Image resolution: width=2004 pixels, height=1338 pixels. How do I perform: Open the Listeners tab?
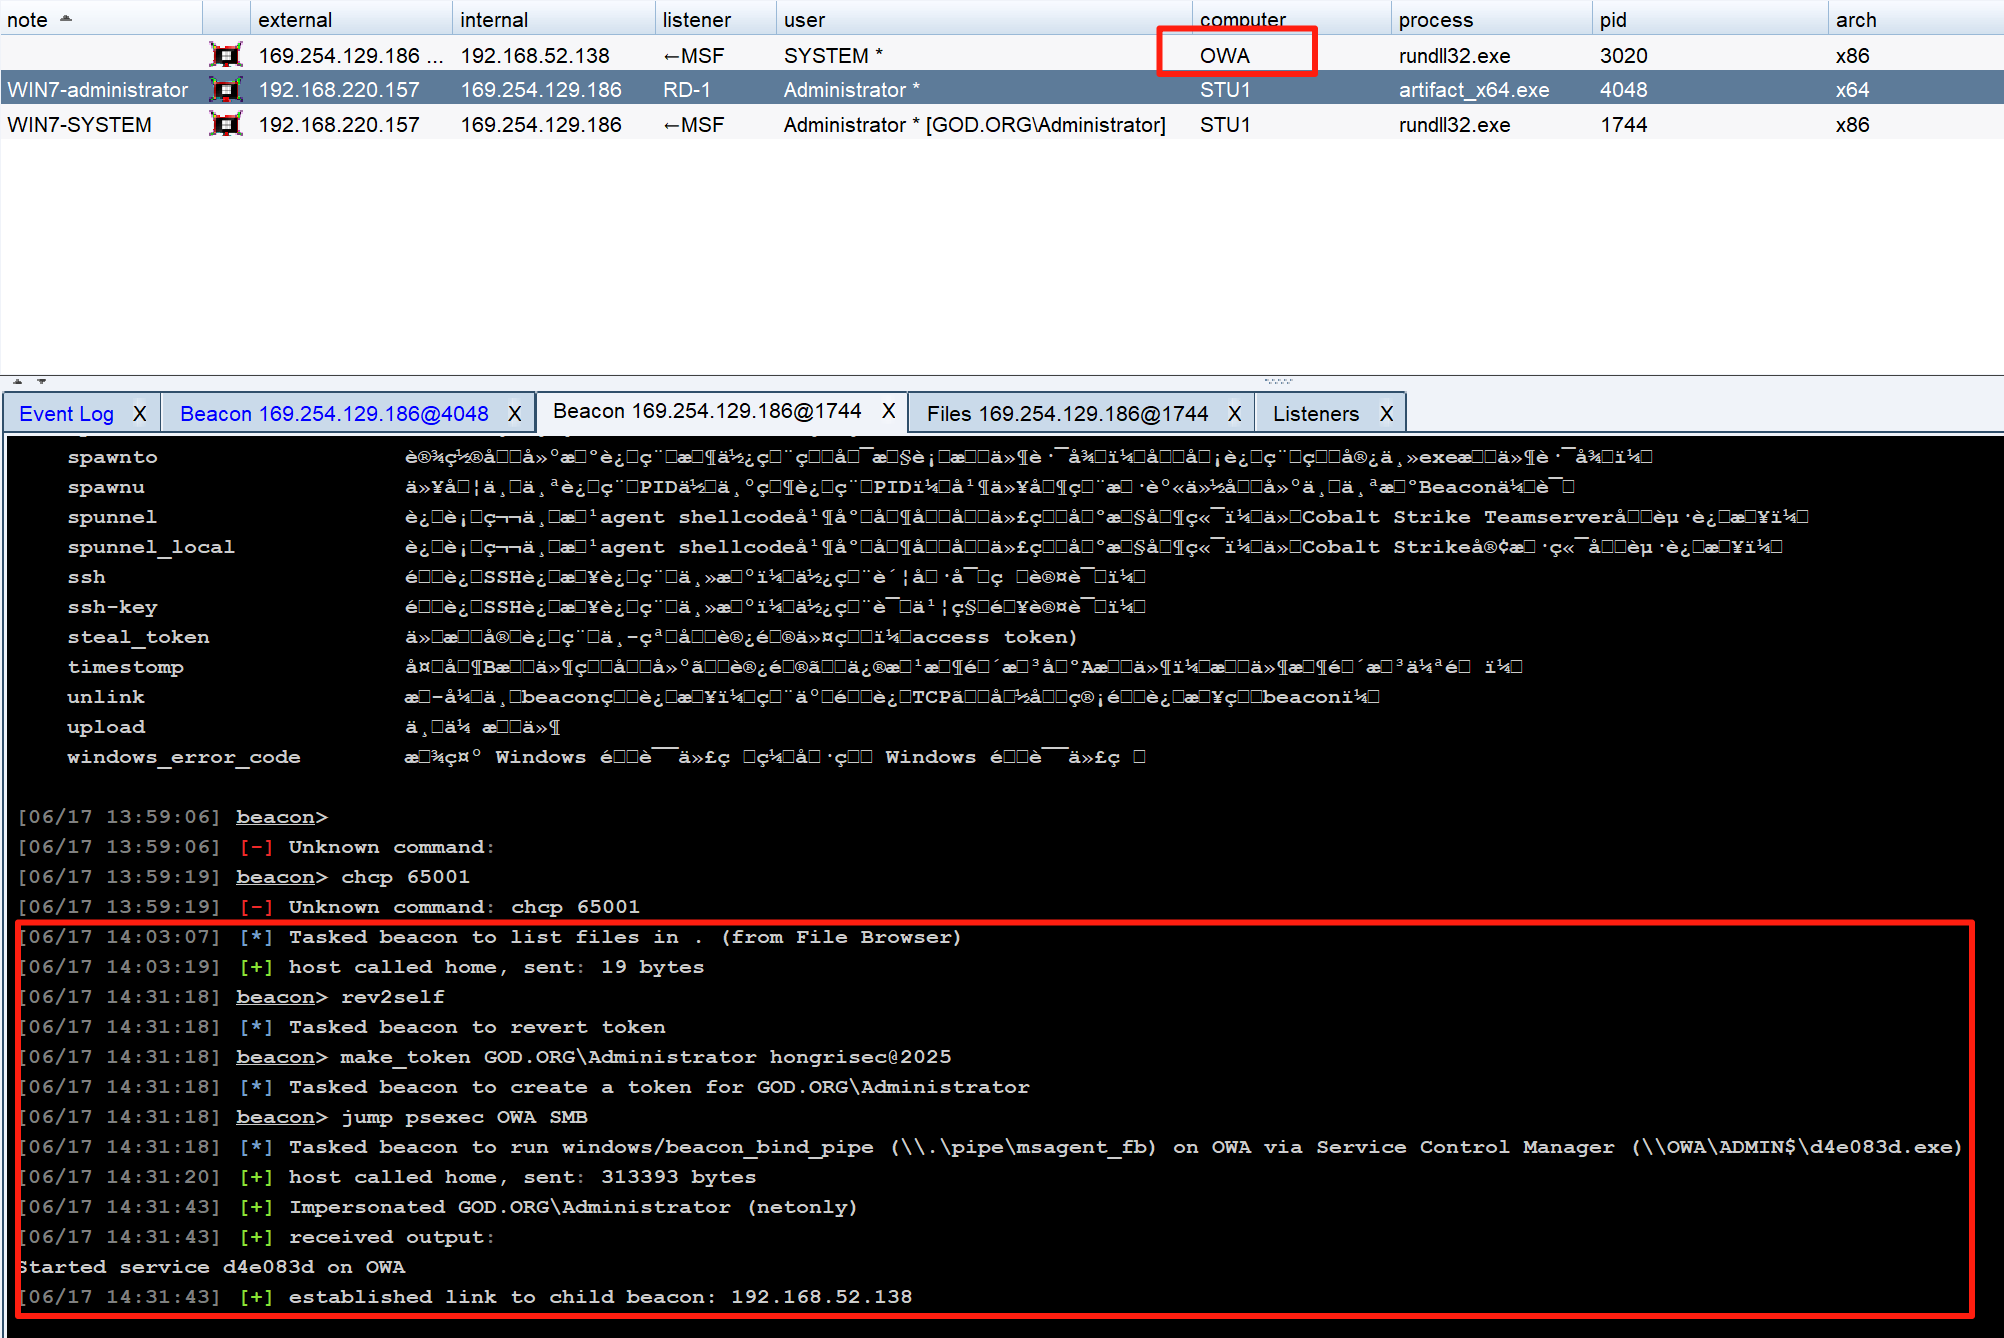1315,414
